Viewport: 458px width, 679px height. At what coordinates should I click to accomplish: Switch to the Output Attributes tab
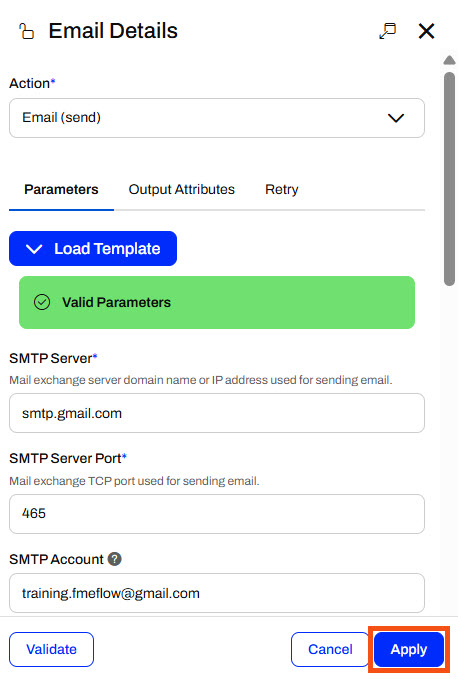point(181,189)
